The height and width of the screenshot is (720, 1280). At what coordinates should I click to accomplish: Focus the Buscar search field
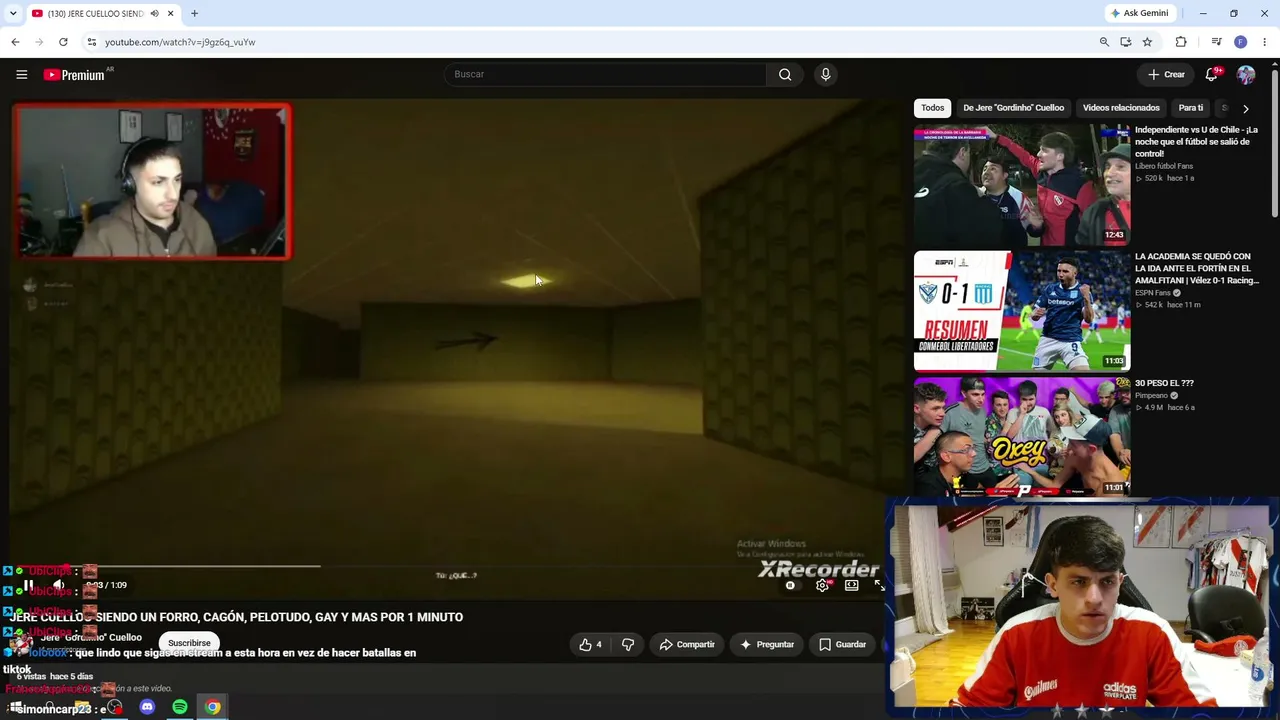coord(605,74)
